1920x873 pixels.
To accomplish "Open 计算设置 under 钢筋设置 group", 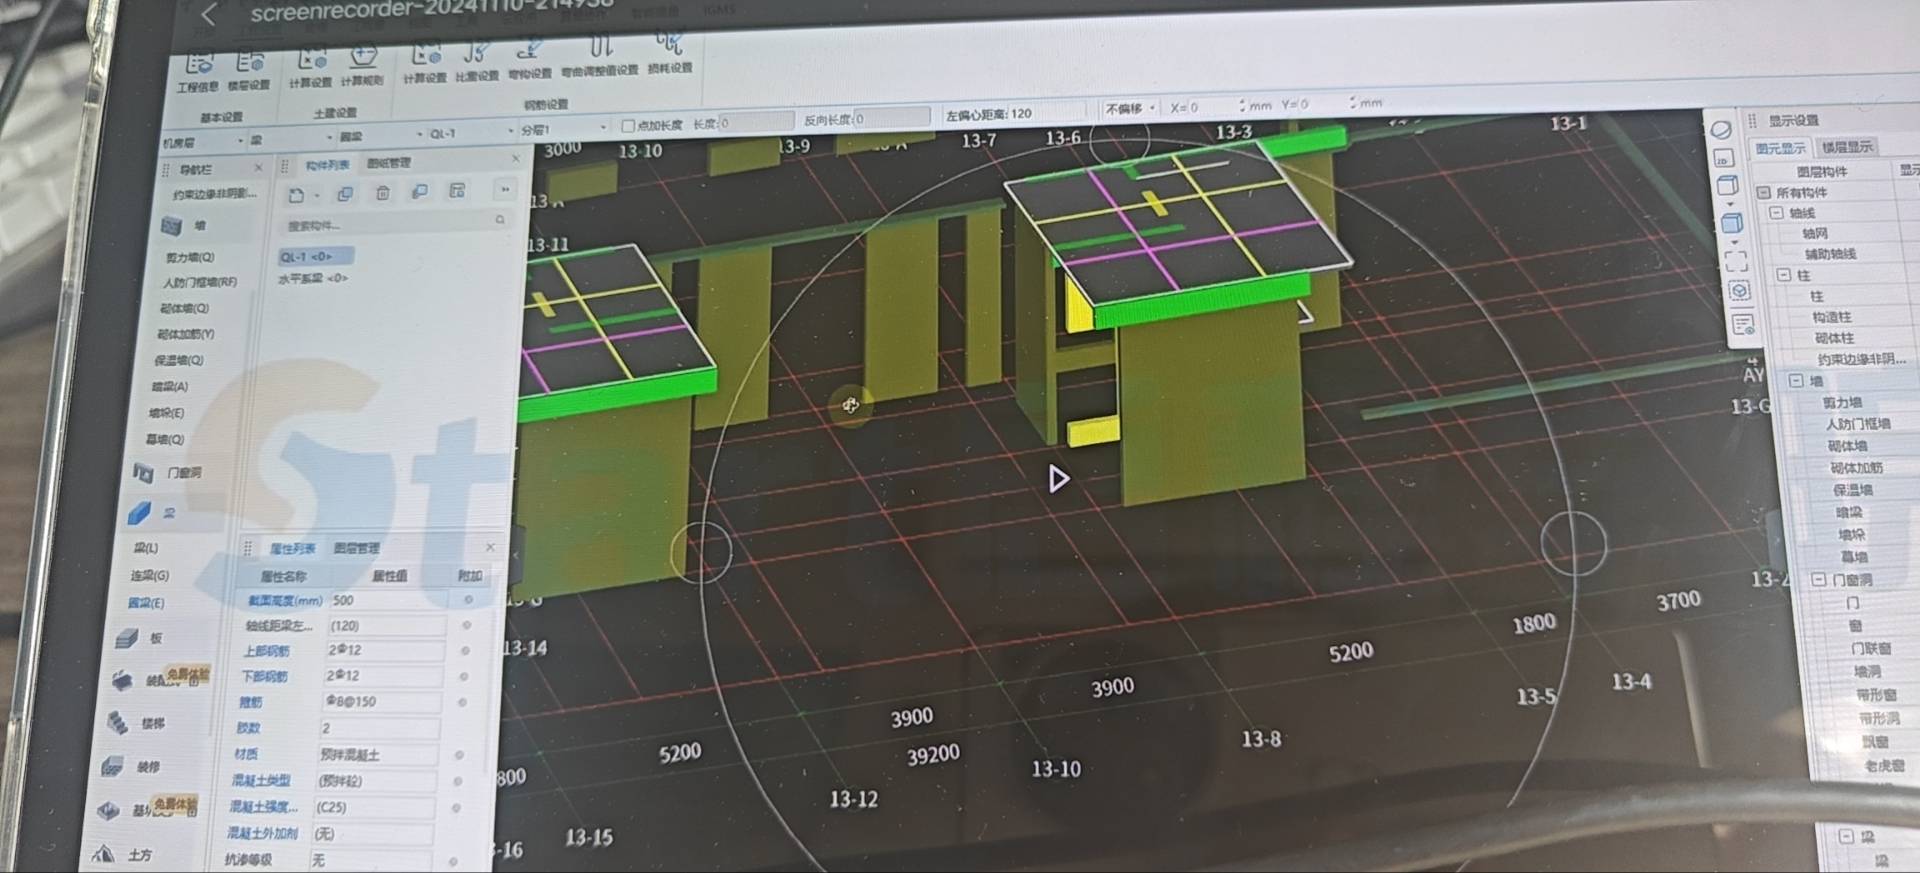I will tap(425, 64).
